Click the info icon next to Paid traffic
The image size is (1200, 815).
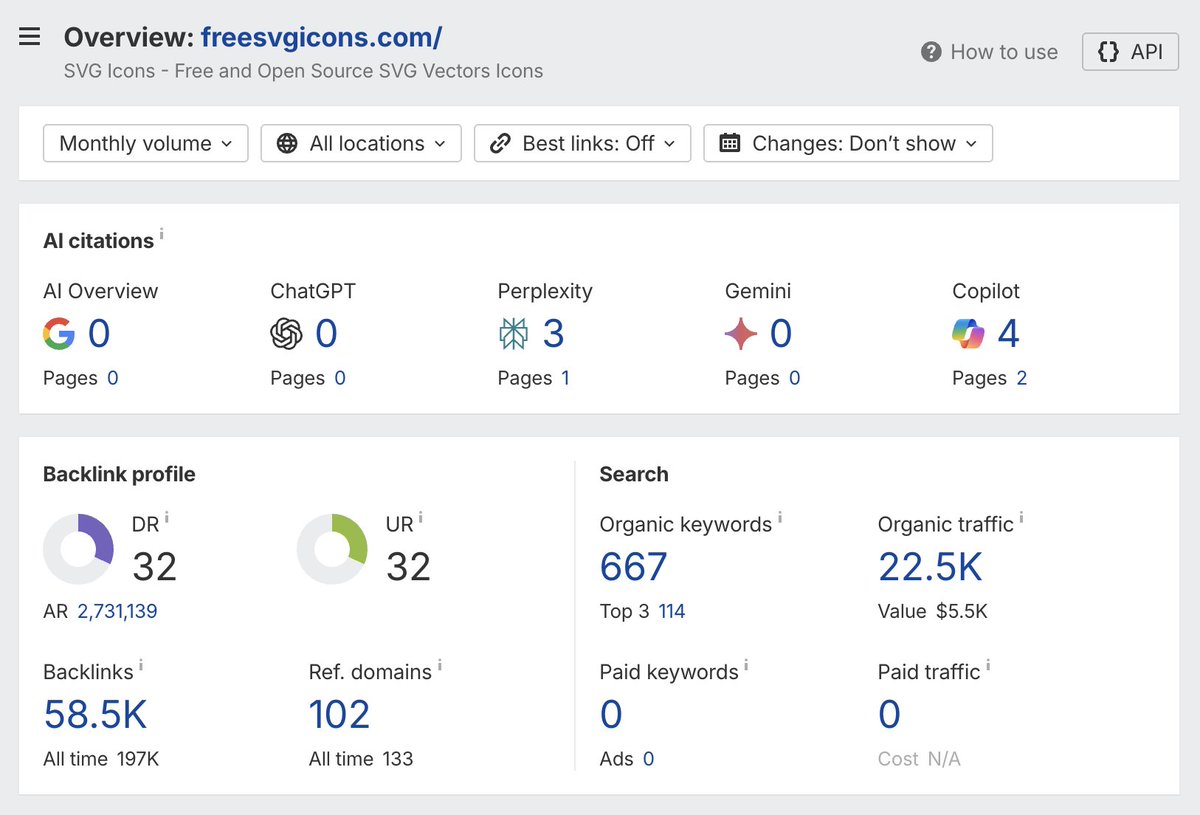(x=988, y=666)
